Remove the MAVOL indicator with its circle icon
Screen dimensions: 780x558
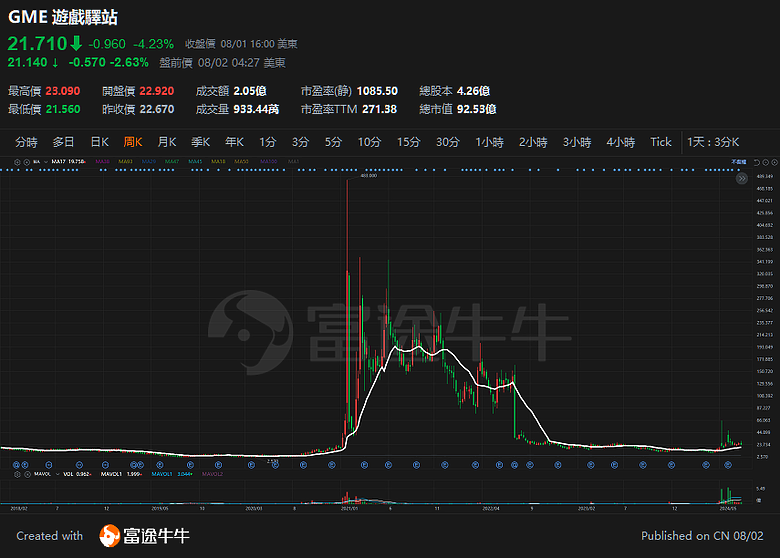pyautogui.click(x=27, y=474)
